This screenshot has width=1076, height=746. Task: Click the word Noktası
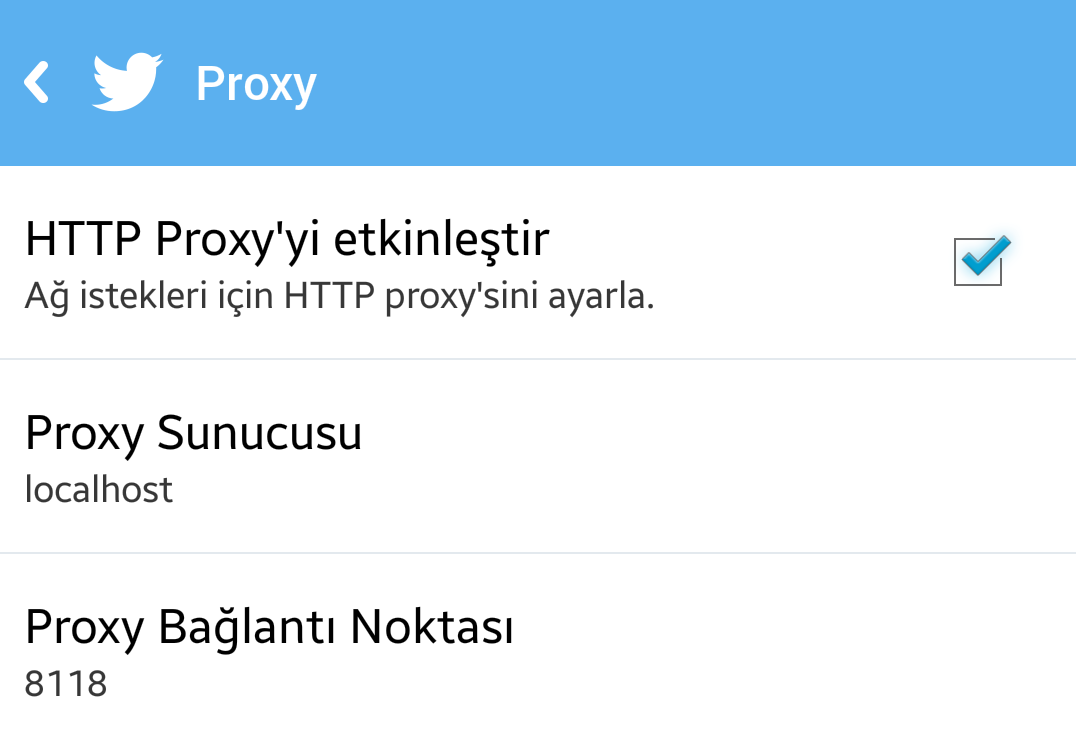coord(432,627)
